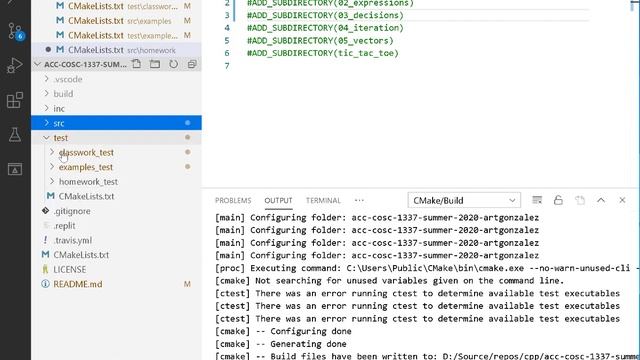Show more panel tabs via ellipsis
Screen dimensions: 640x360
tap(359, 200)
